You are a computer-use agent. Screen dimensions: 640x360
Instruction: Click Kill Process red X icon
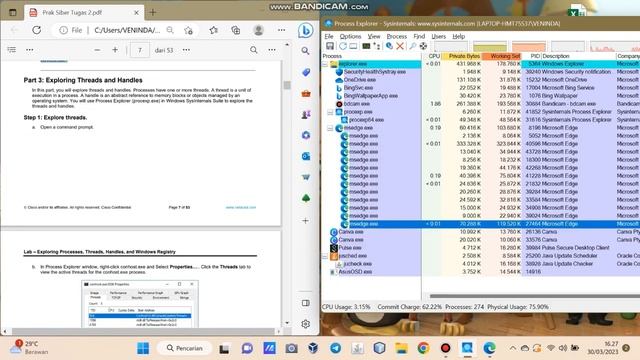pyautogui.click(x=400, y=46)
